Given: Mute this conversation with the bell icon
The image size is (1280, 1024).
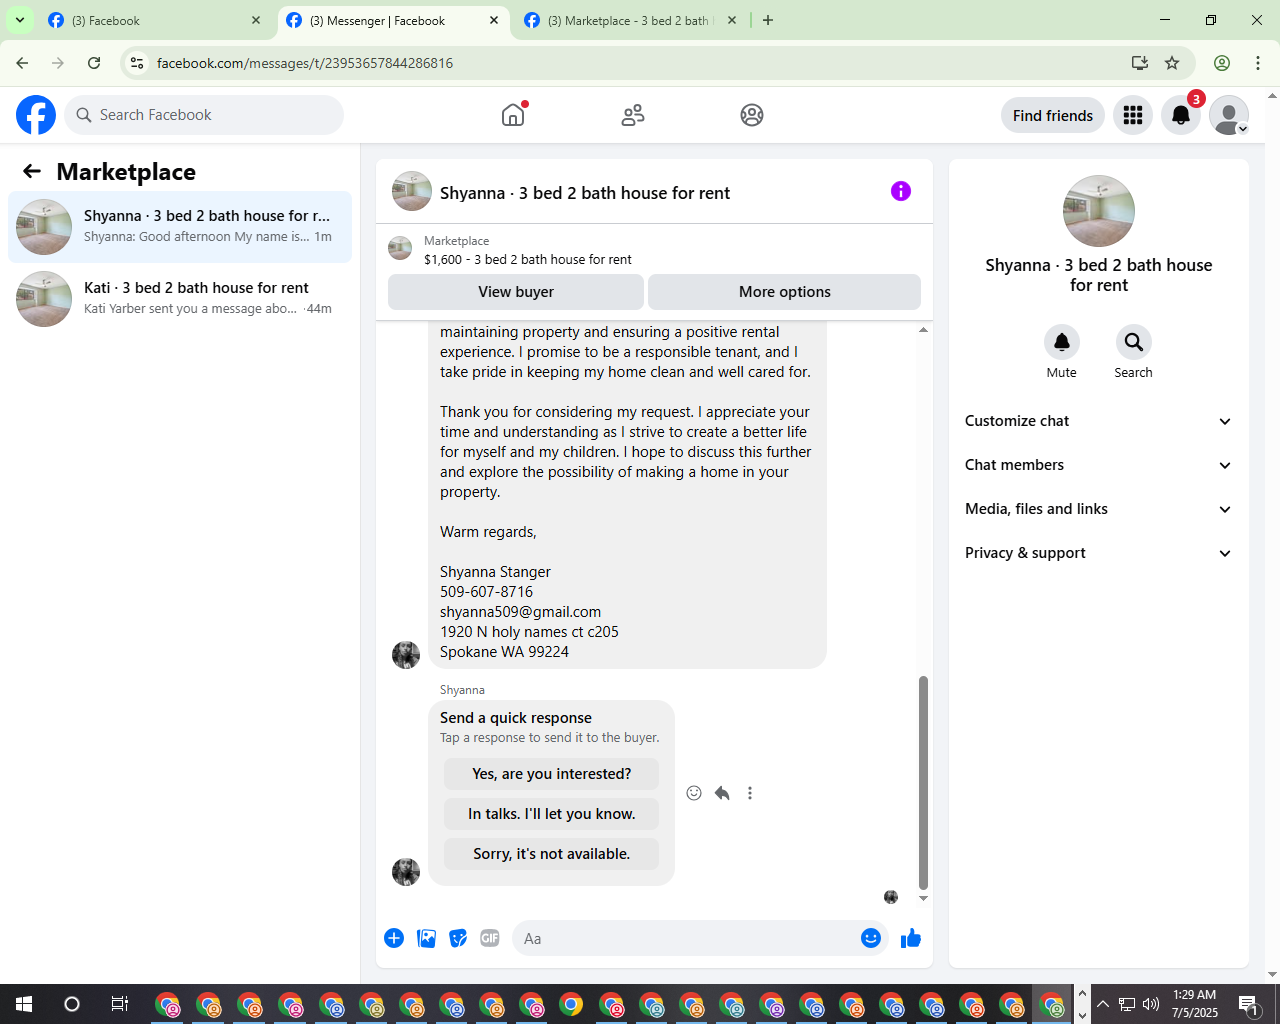Looking at the screenshot, I should 1062,342.
